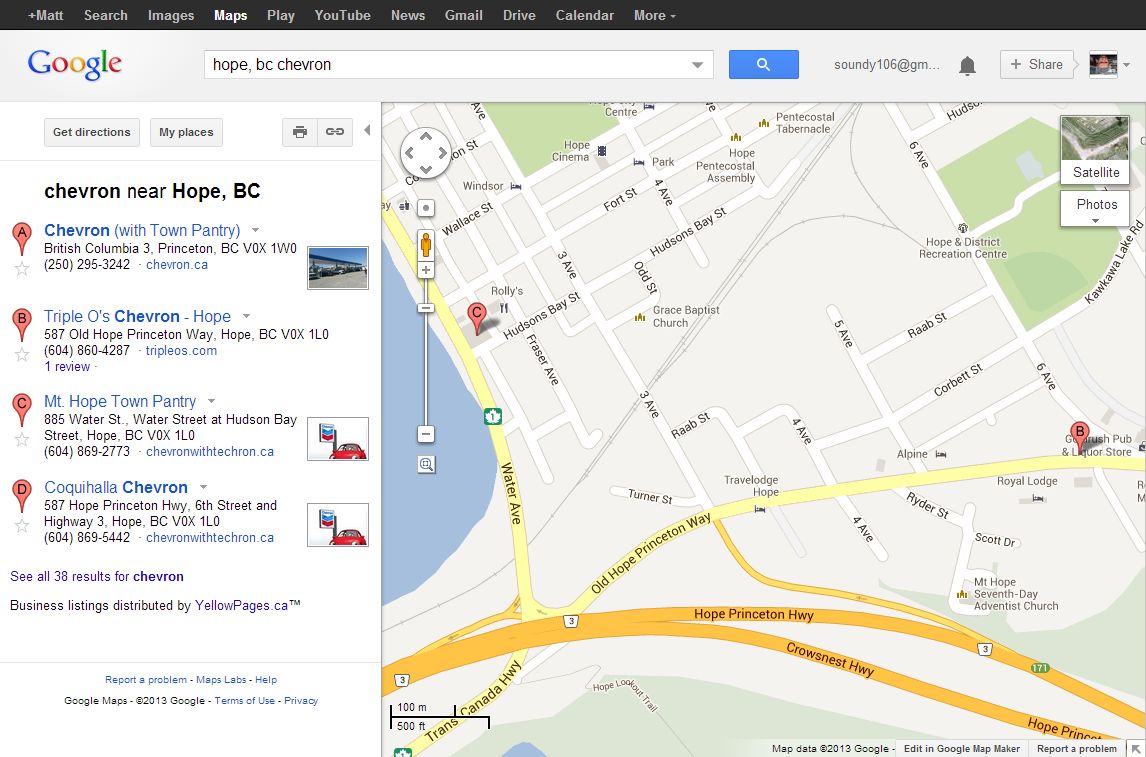Open Calendar from top bar
This screenshot has height=757, width=1146.
585,15
